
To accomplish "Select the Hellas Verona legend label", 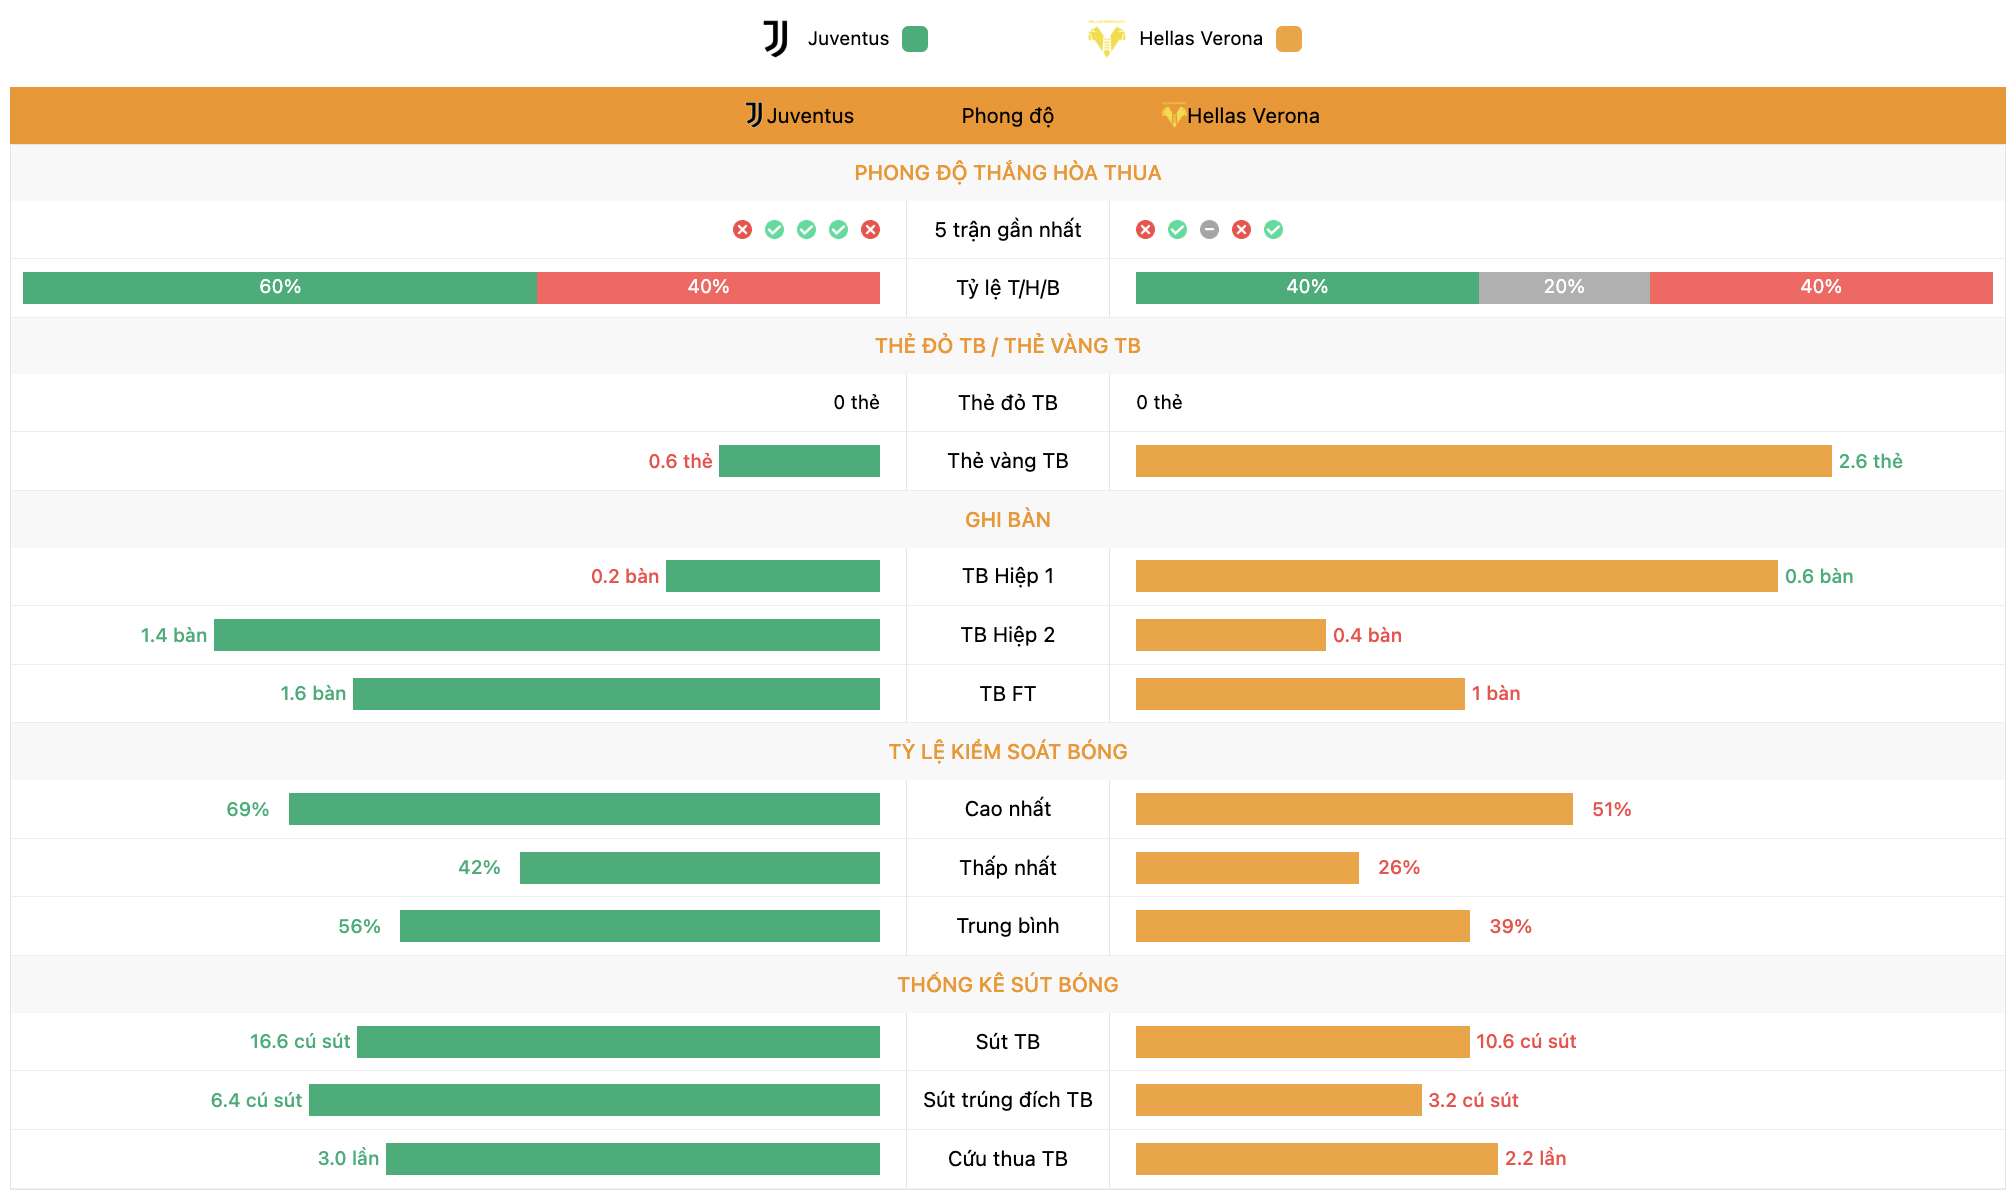I will [x=1201, y=39].
